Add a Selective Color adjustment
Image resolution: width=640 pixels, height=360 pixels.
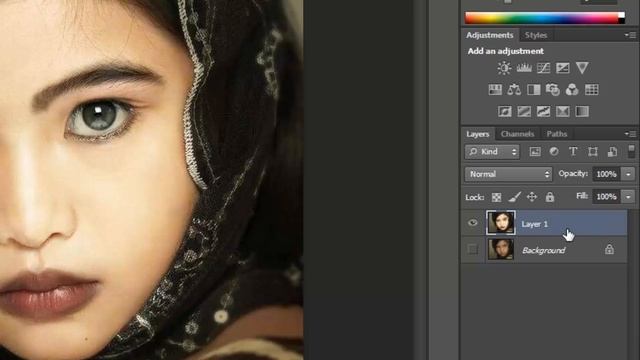[562, 111]
